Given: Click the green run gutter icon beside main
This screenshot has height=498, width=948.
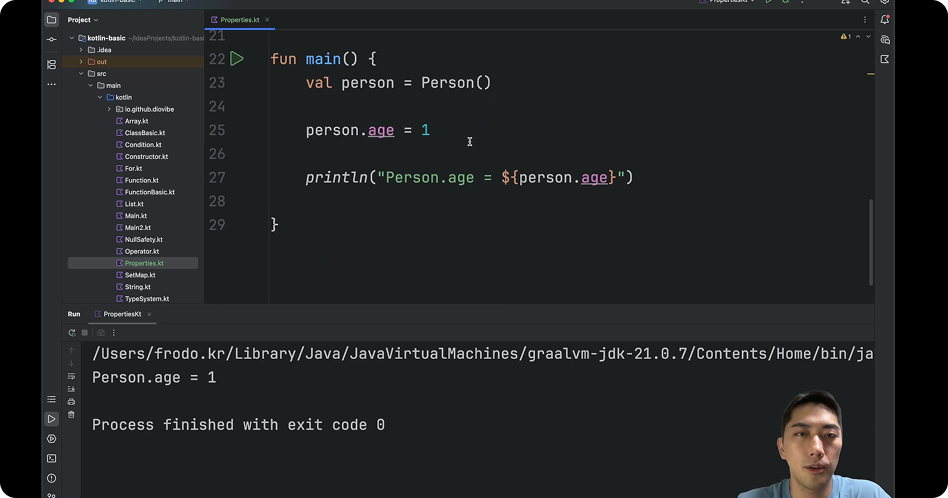Looking at the screenshot, I should [237, 59].
